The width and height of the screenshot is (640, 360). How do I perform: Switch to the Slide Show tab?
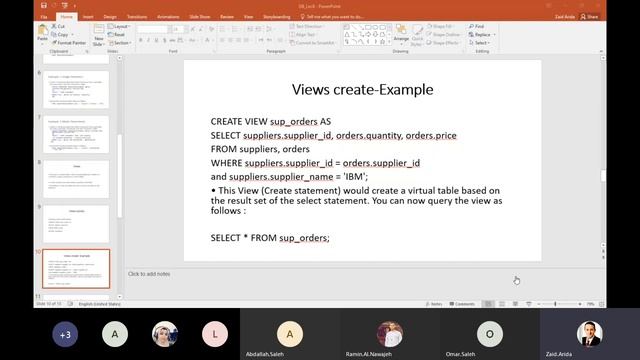pyautogui.click(x=200, y=17)
